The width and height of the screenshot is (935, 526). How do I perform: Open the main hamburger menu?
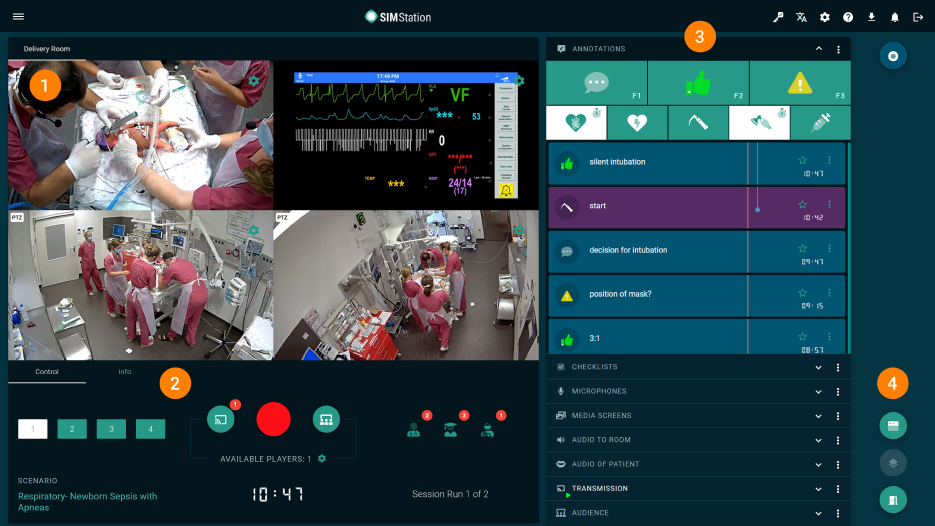tap(18, 17)
